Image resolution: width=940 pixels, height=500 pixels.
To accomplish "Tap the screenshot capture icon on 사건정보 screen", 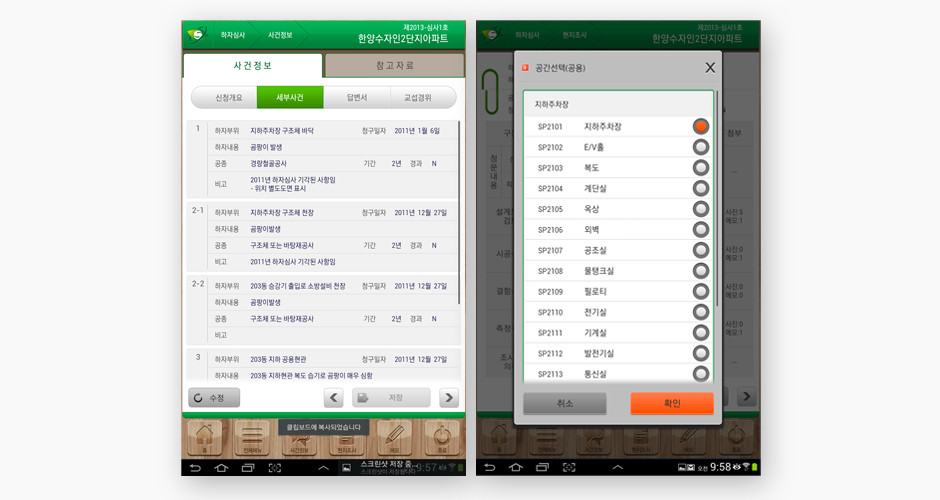I will pyautogui.click(x=275, y=468).
